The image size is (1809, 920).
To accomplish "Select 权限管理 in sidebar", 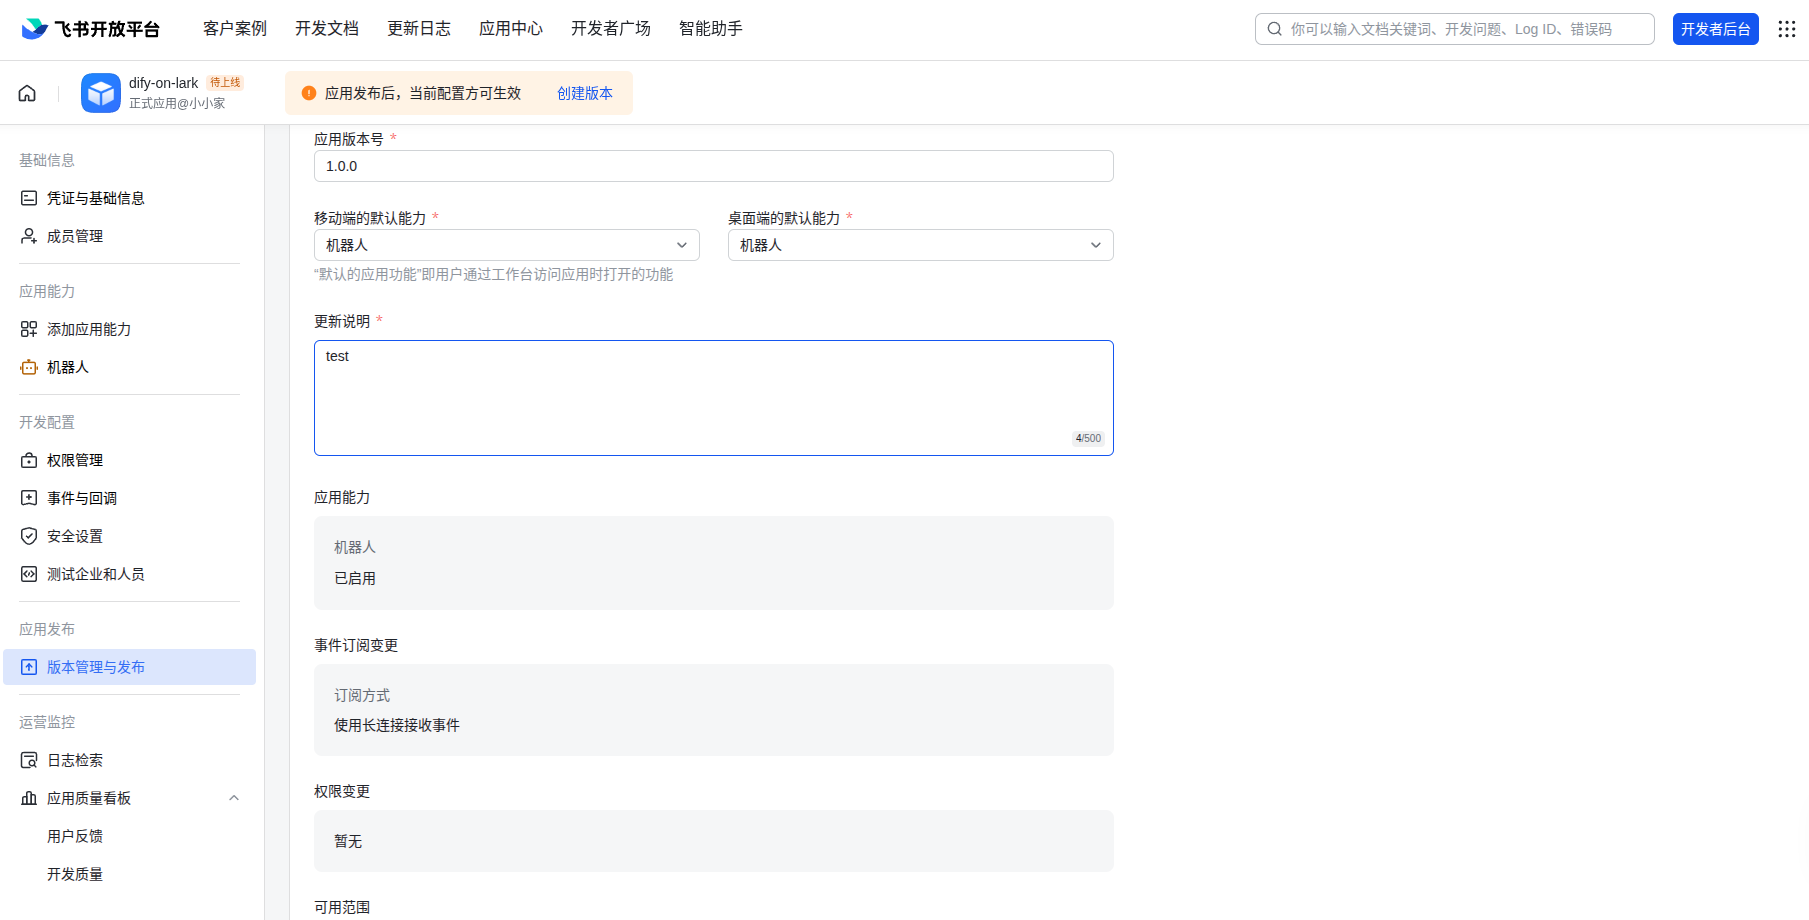I will (x=75, y=459).
